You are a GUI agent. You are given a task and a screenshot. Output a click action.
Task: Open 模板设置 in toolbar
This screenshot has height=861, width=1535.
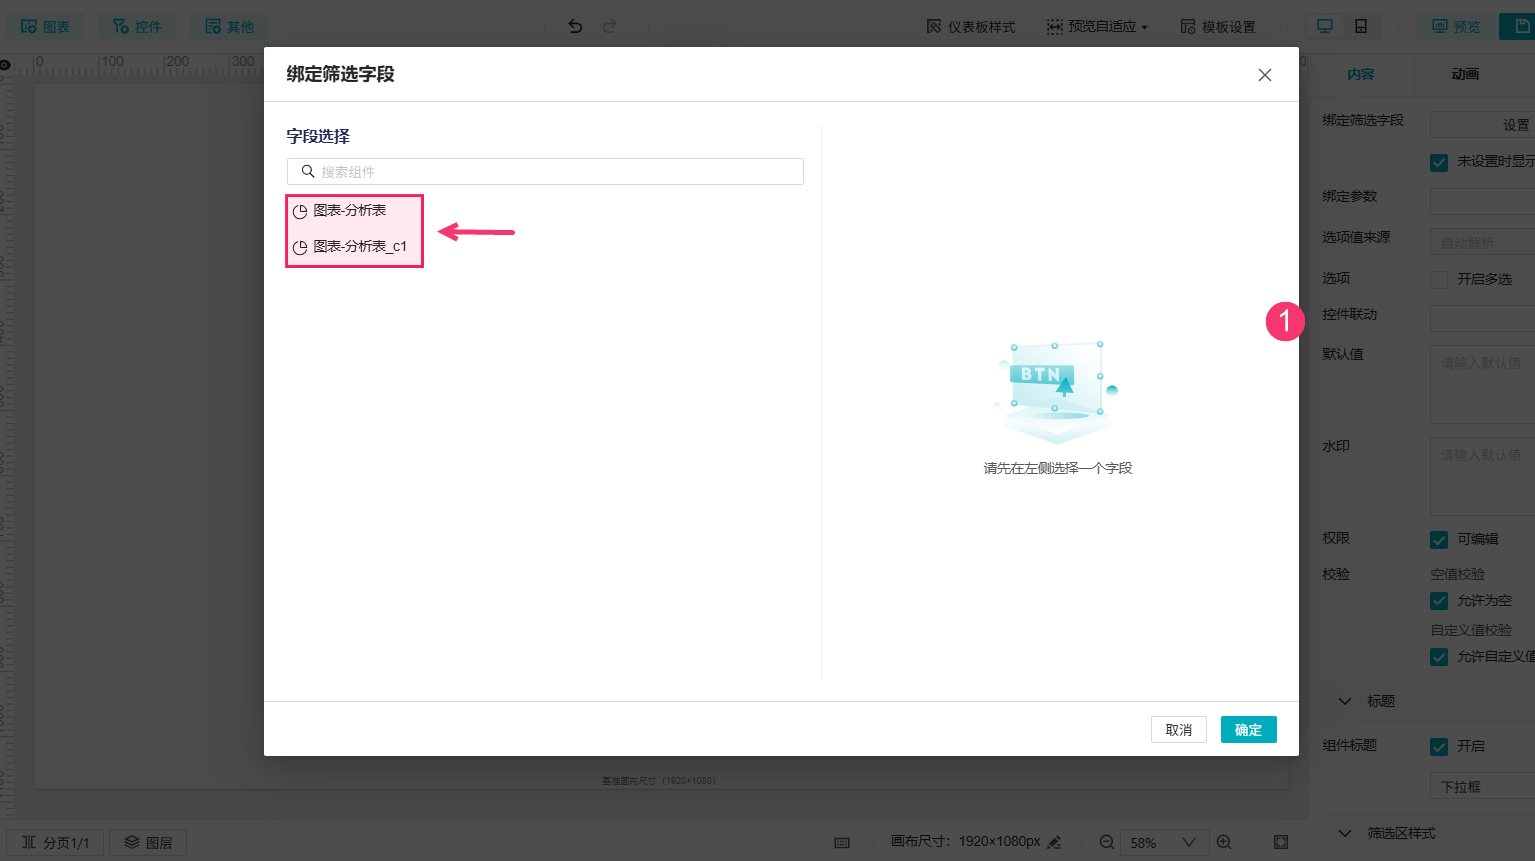pos(1218,27)
